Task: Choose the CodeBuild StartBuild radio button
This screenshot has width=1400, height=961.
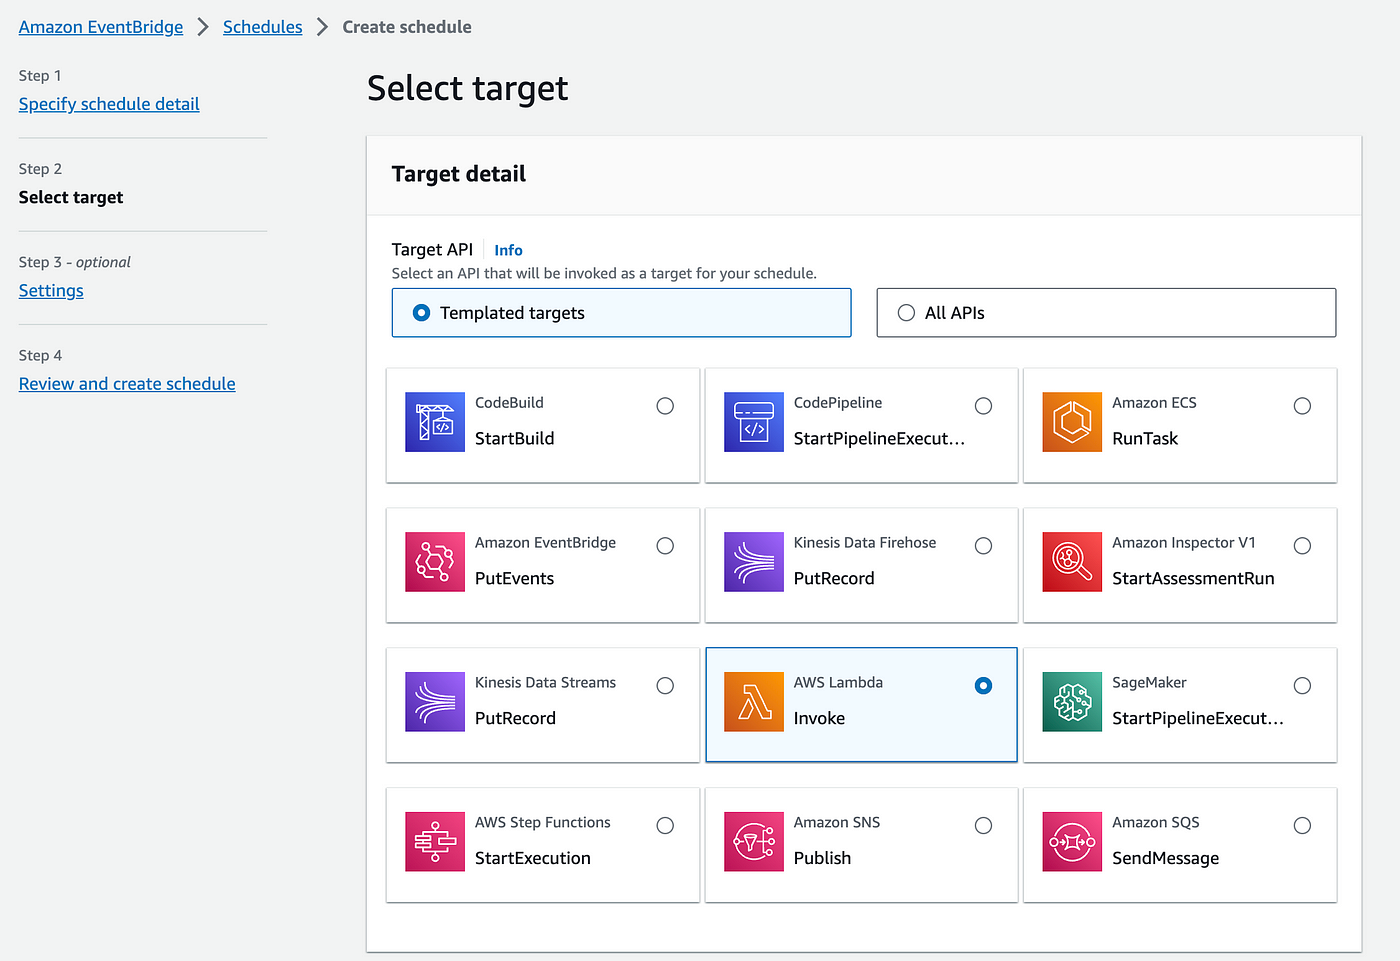Action: pyautogui.click(x=665, y=406)
